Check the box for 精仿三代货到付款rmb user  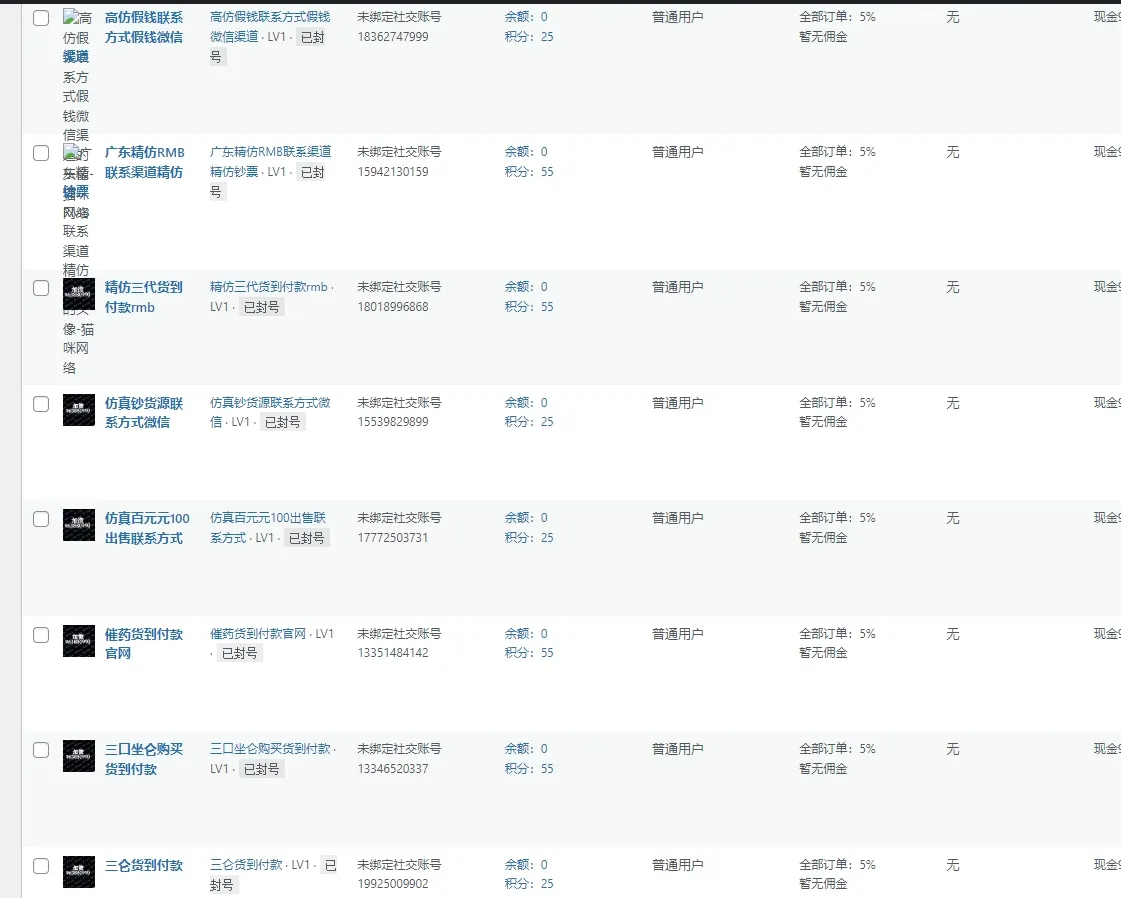coord(41,288)
